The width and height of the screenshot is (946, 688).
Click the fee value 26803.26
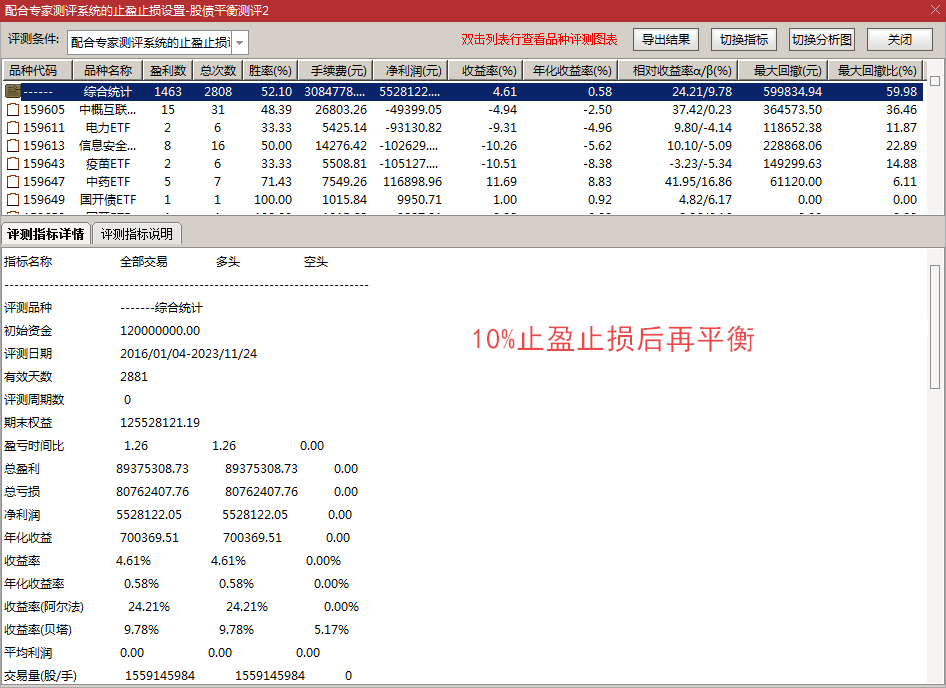pyautogui.click(x=341, y=110)
